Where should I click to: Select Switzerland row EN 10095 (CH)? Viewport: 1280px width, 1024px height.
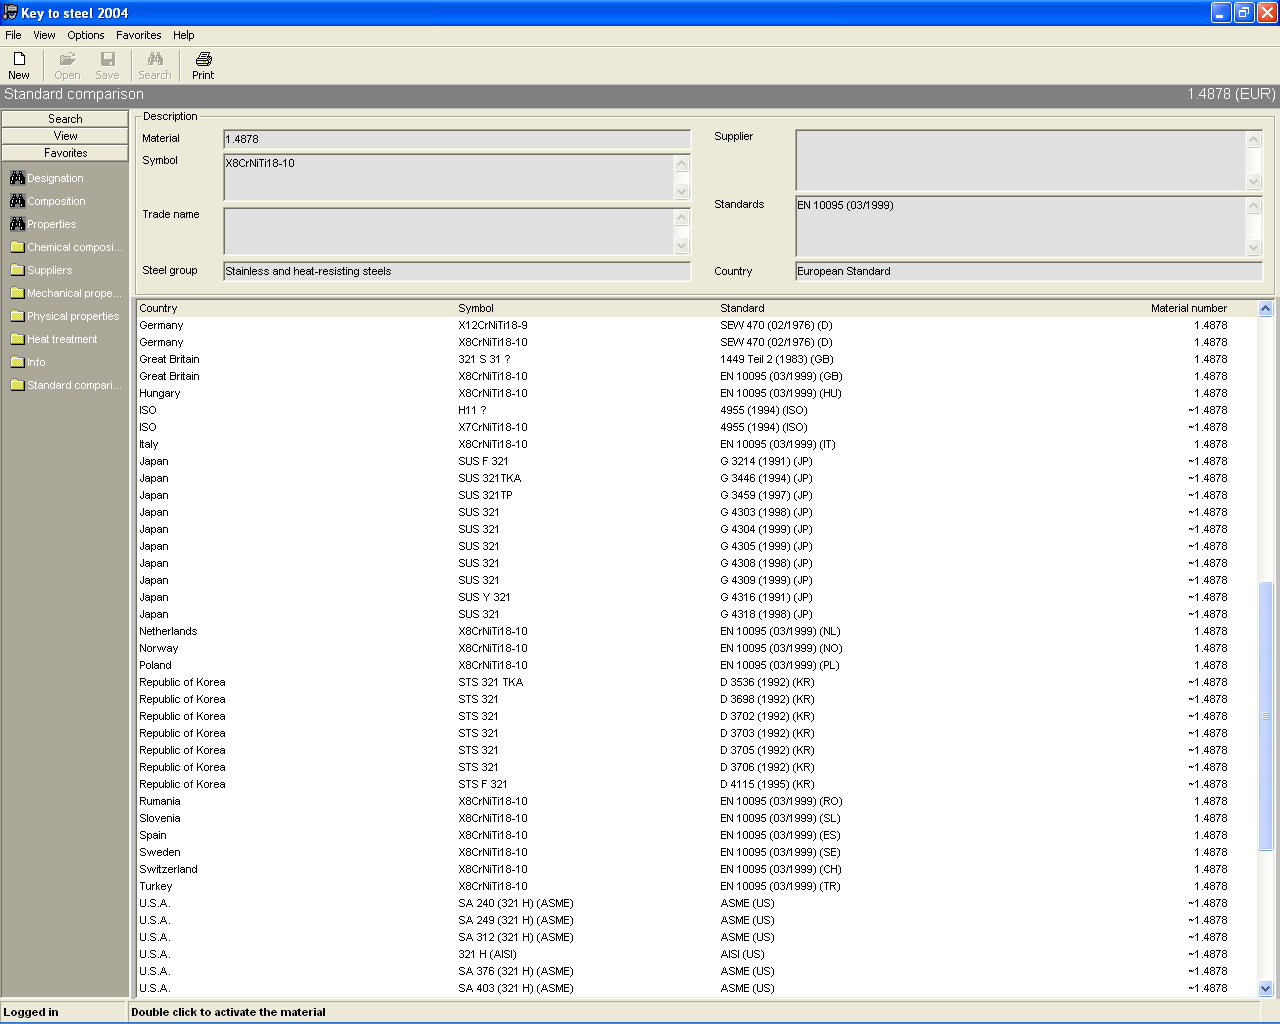point(696,869)
